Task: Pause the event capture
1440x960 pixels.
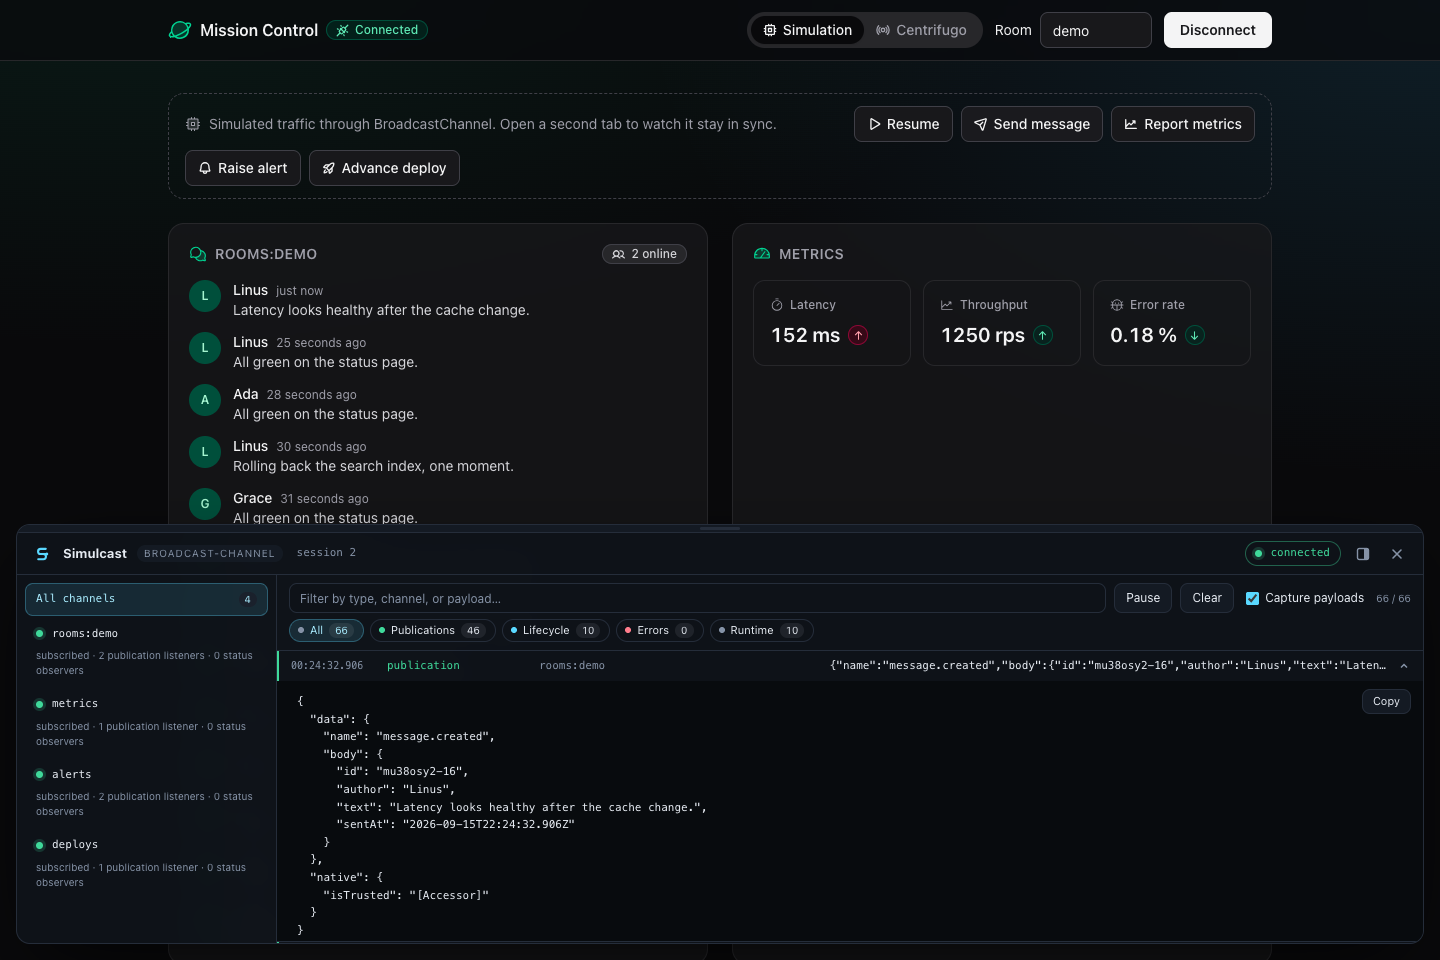Action: 1143,598
